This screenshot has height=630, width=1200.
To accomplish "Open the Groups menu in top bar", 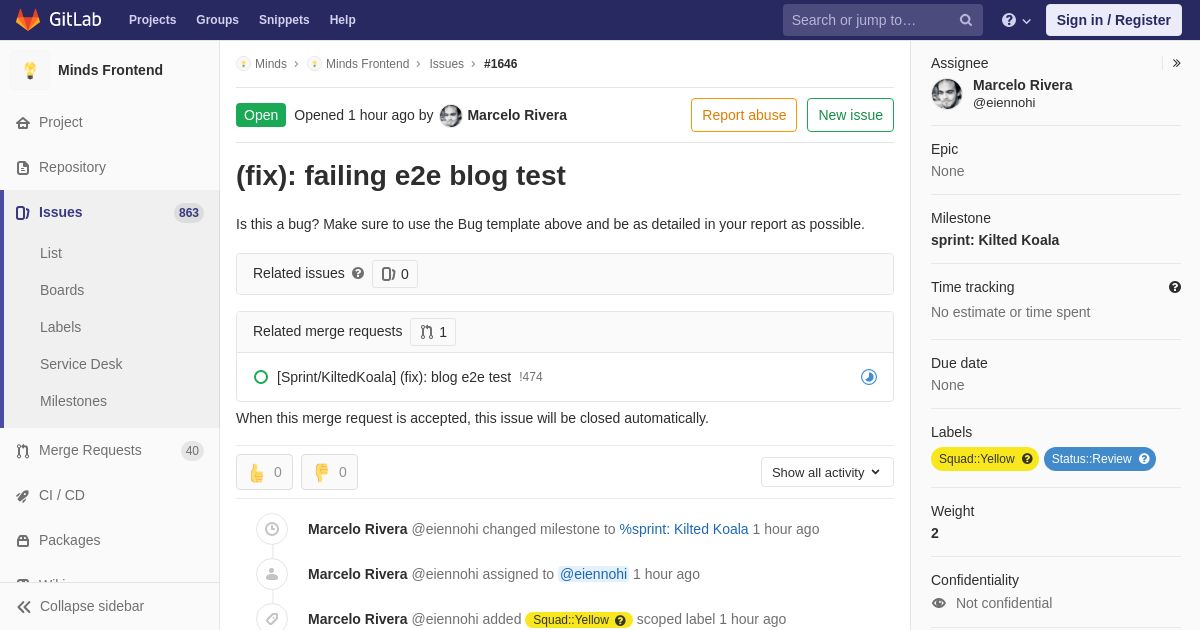I will pyautogui.click(x=217, y=20).
